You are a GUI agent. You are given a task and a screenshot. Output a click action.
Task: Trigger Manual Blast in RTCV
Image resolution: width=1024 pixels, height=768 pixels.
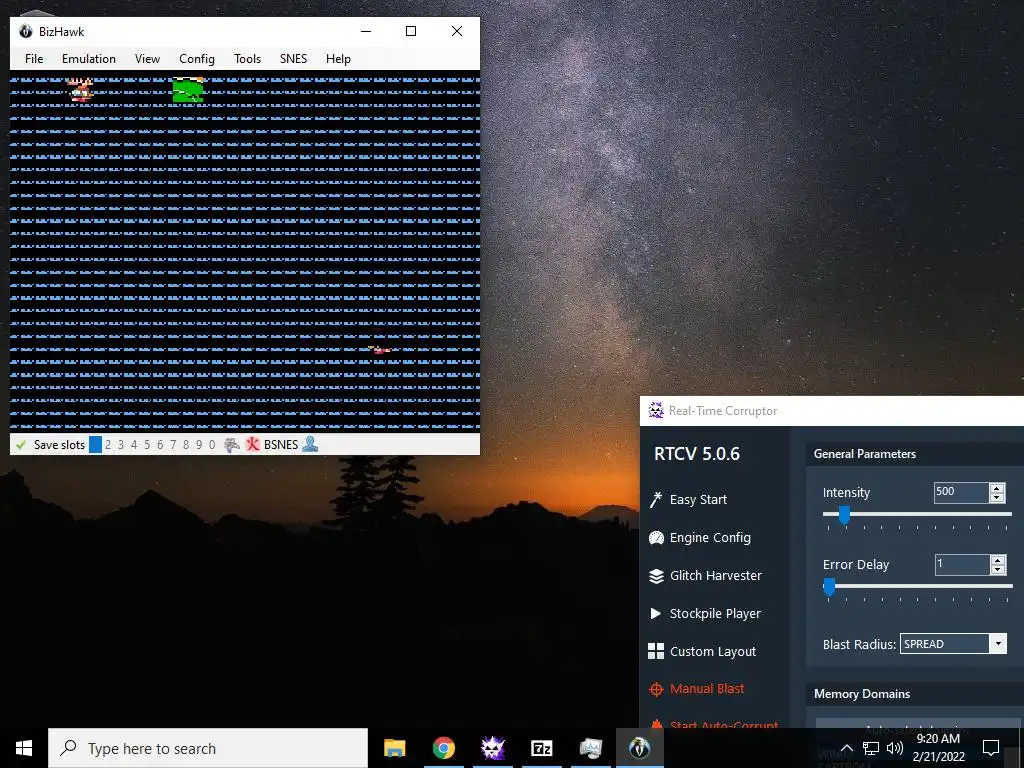[697, 688]
